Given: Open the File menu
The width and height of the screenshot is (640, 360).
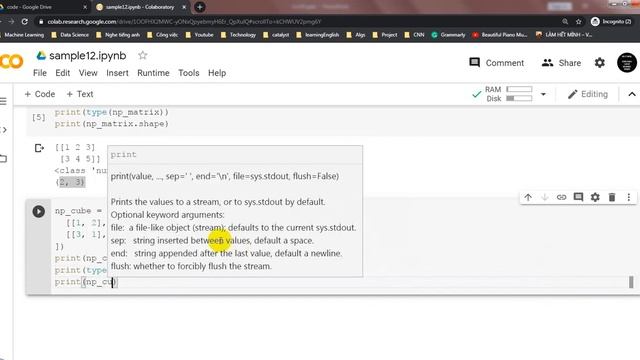Looking at the screenshot, I should click(40, 73).
